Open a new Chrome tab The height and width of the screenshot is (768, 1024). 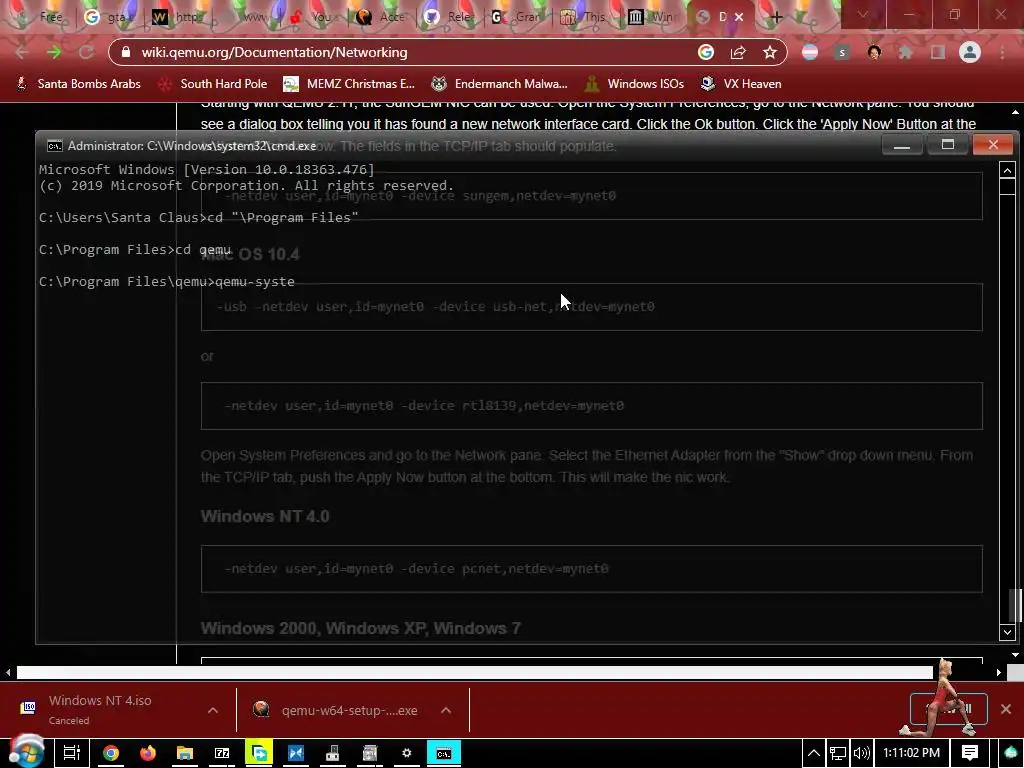coord(776,17)
